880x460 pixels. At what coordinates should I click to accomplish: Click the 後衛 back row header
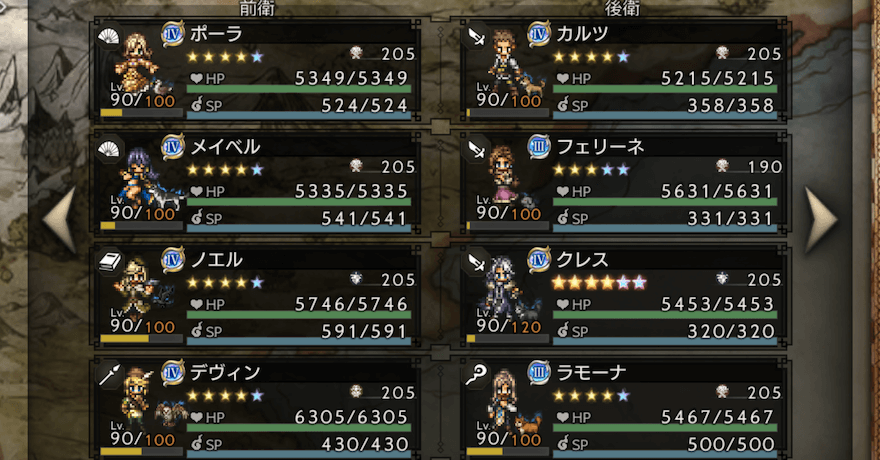(x=622, y=8)
